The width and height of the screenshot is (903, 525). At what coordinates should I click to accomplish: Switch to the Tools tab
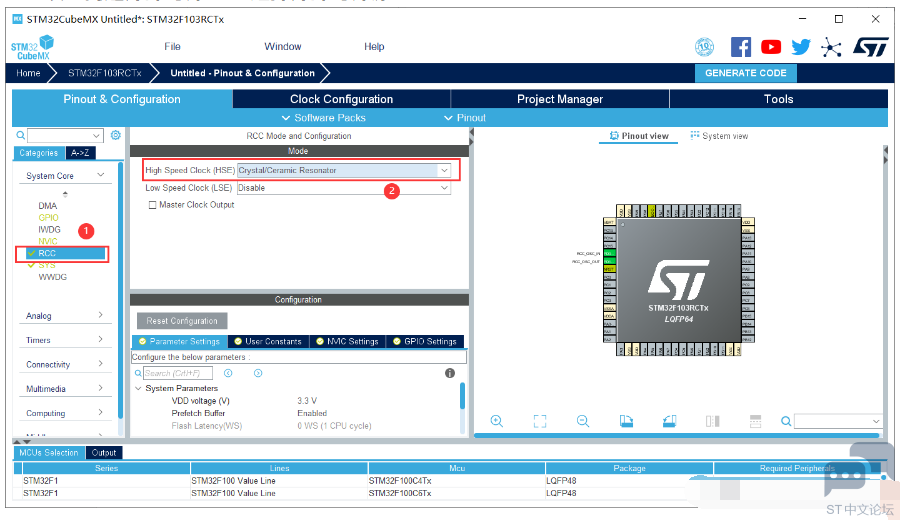779,99
